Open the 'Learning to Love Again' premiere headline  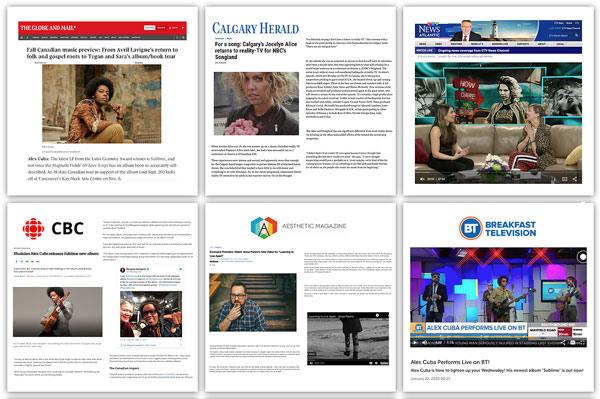251,254
